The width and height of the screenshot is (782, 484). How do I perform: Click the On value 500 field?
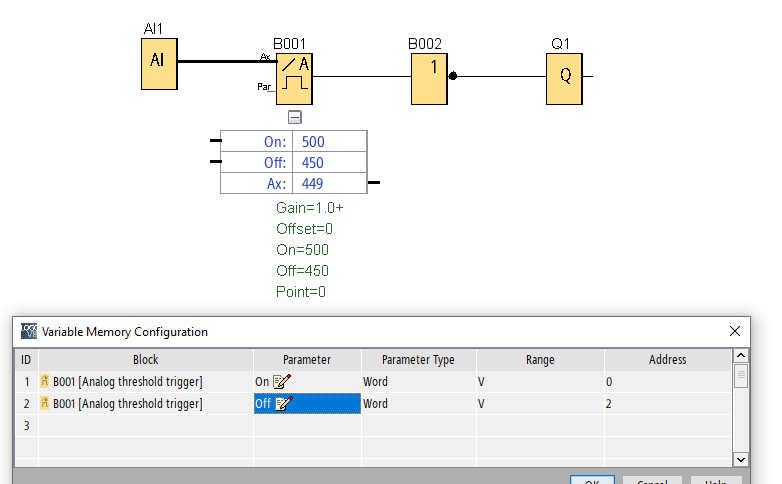coord(329,142)
